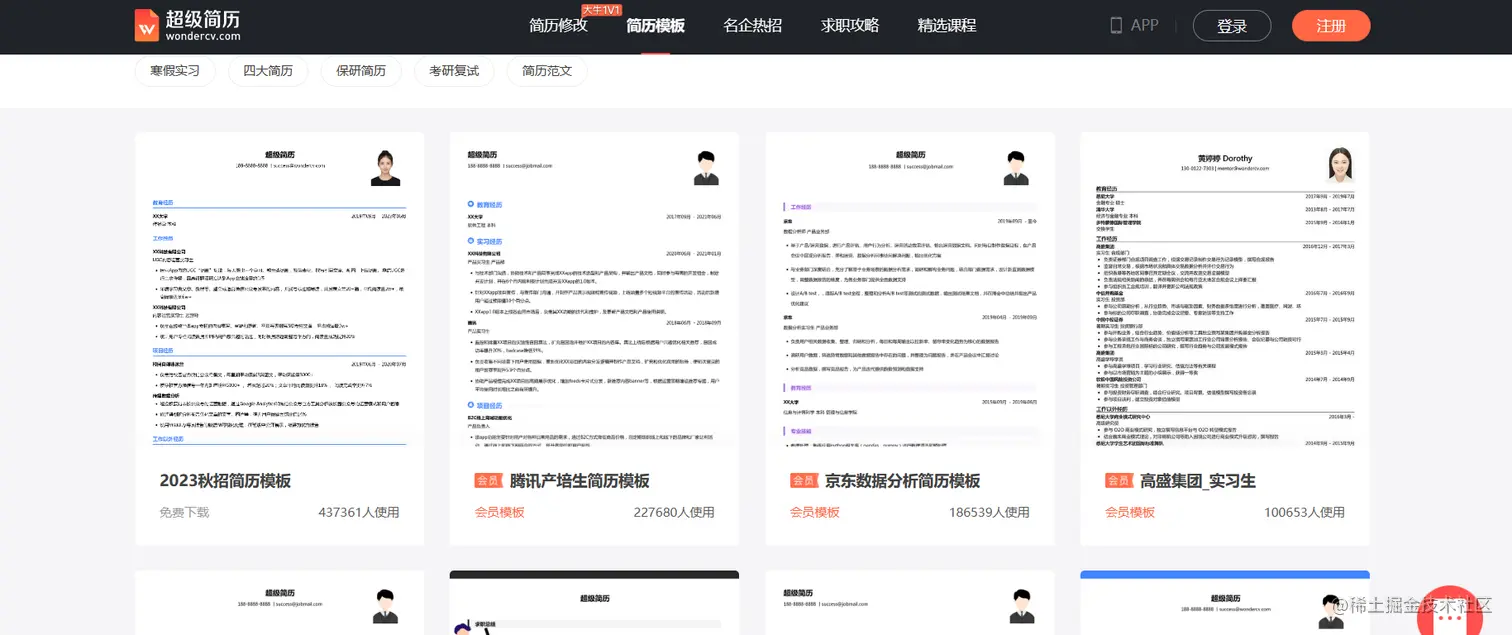This screenshot has width=1512, height=635.
Task: Select the 简历模板 navigation tab
Action: 655,26
